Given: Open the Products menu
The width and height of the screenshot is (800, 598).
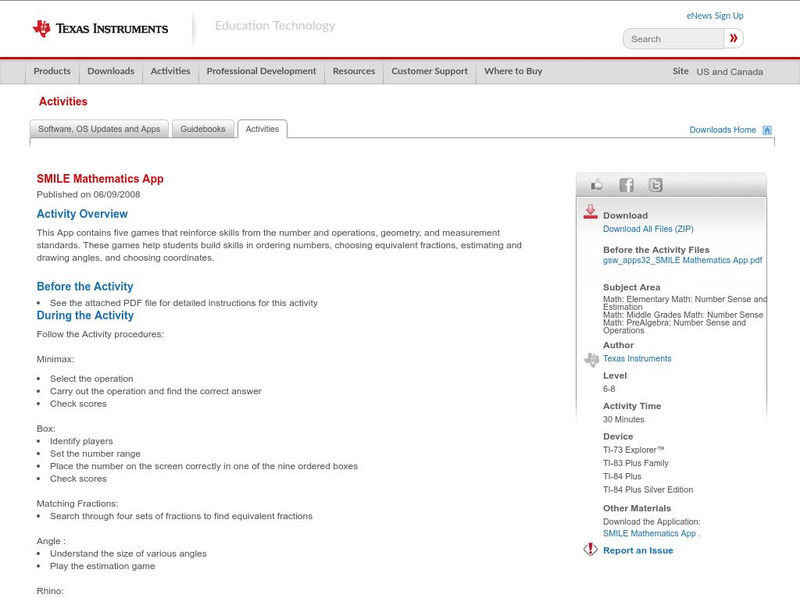Looking at the screenshot, I should tap(52, 72).
